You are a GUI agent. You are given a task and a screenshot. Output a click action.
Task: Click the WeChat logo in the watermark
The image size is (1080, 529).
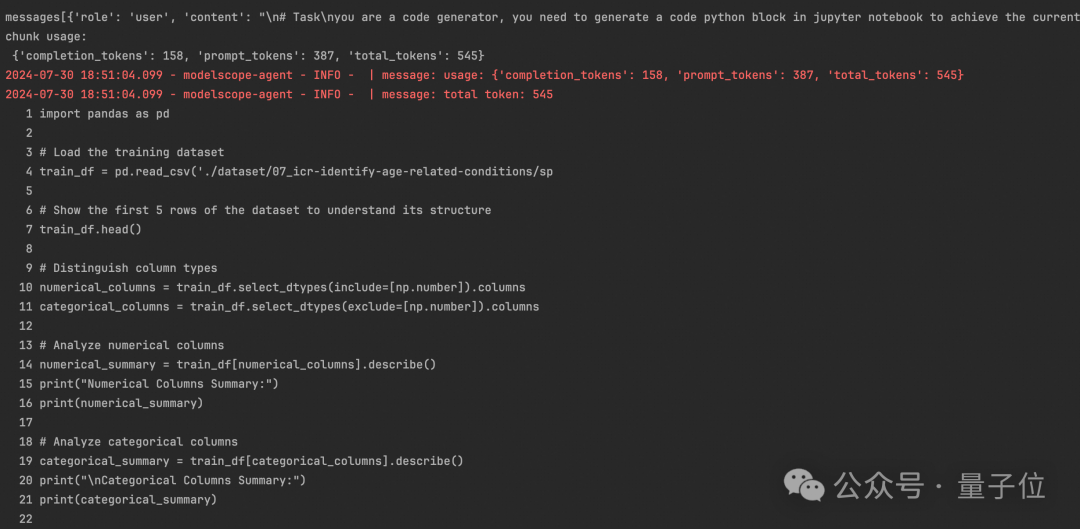coord(804,485)
